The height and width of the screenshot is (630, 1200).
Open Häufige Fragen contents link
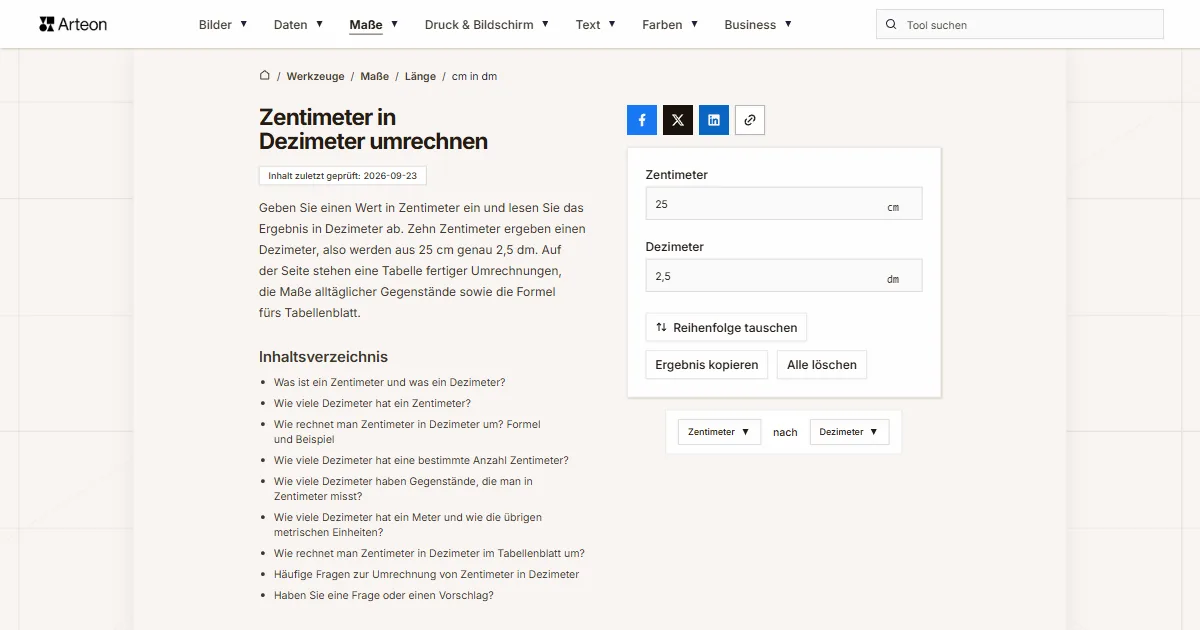[x=427, y=574]
